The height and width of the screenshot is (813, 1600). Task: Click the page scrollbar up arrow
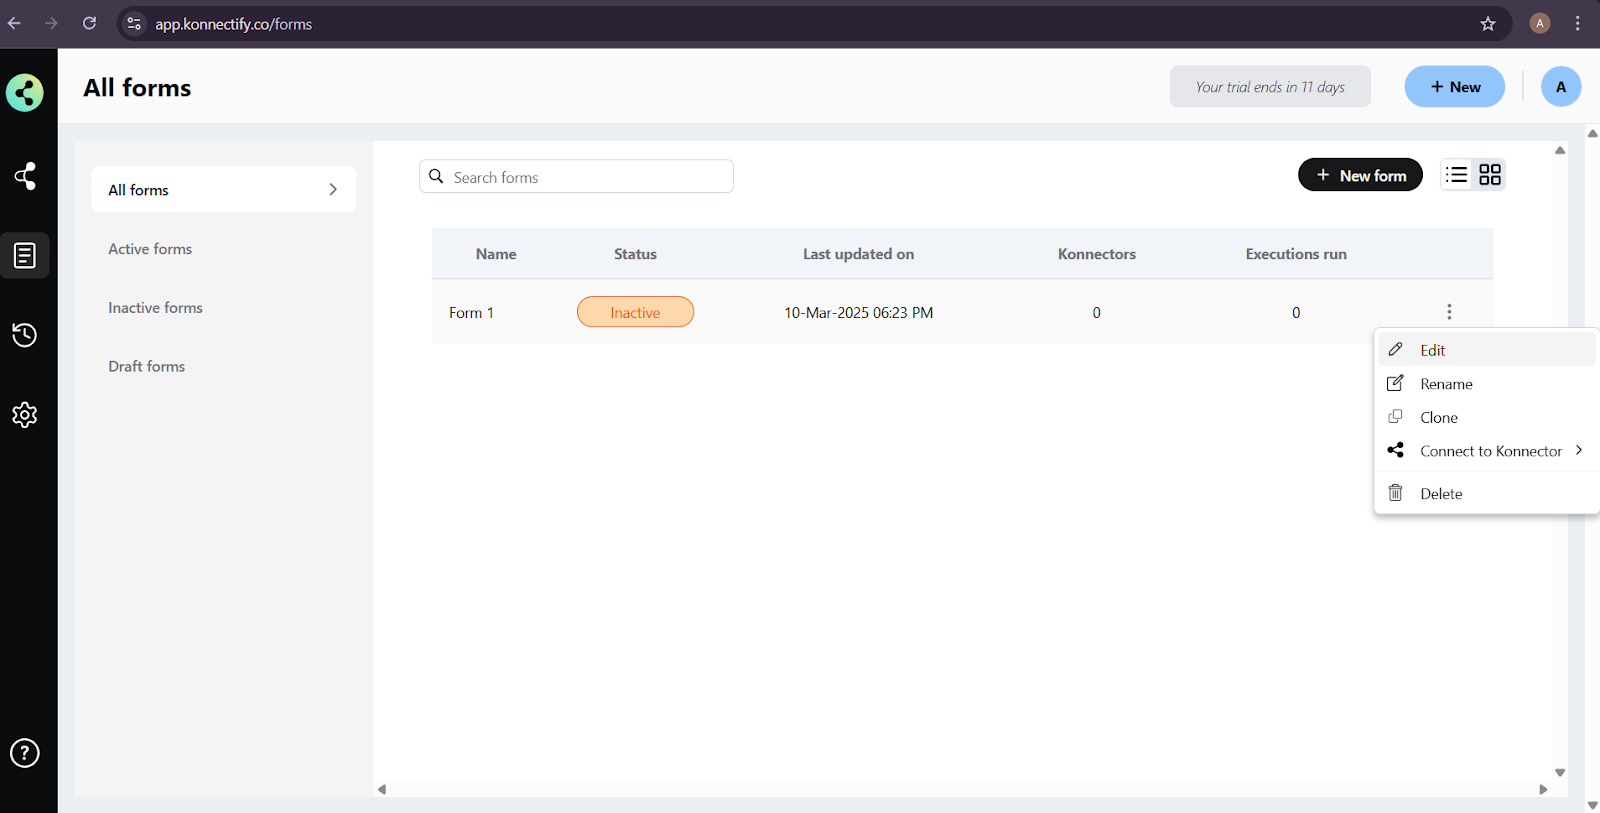[1592, 133]
